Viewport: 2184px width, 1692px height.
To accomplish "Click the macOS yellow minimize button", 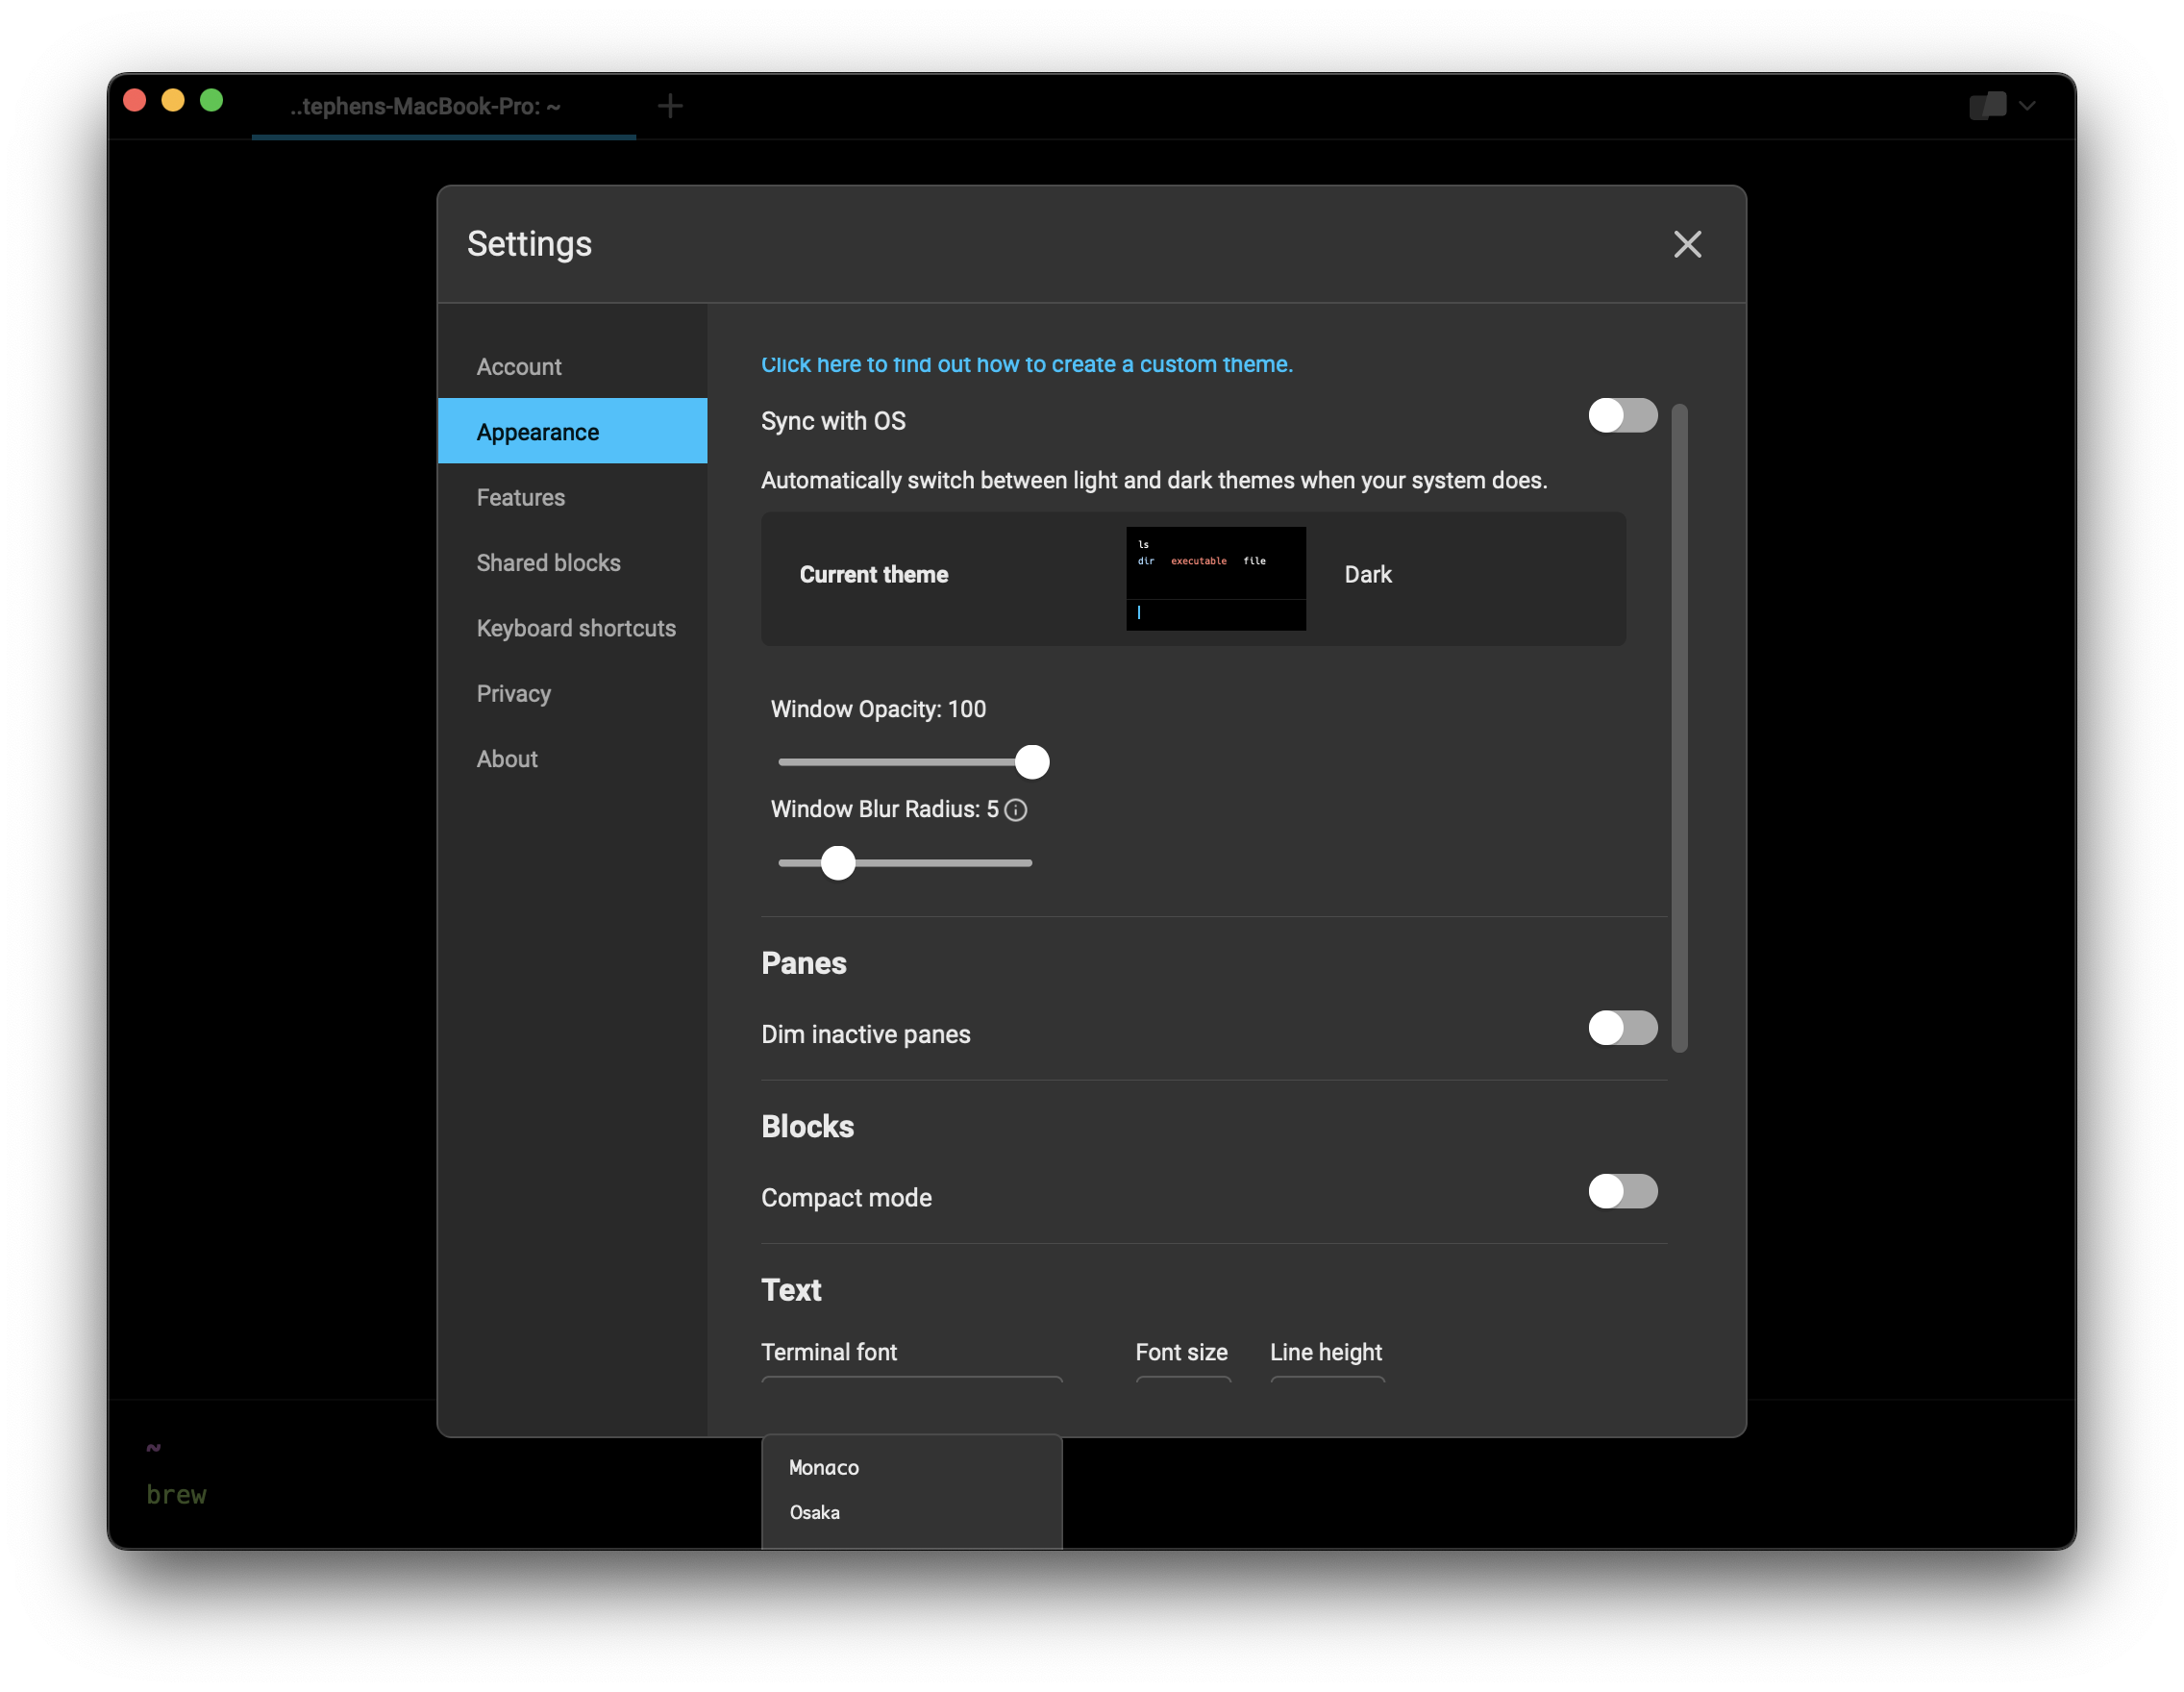I will (173, 101).
